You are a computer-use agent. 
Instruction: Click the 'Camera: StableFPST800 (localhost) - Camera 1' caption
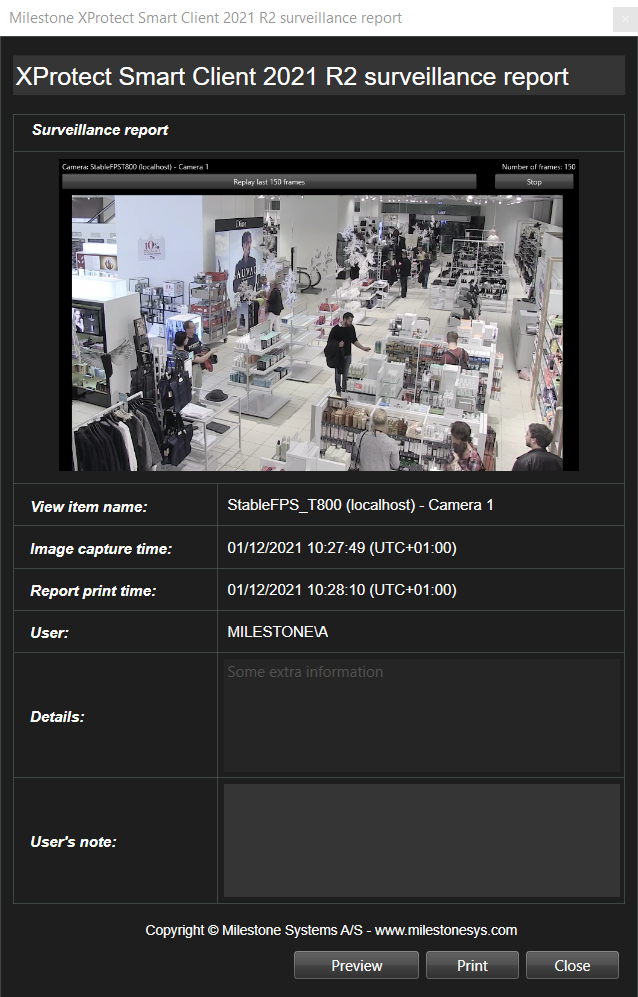(135, 167)
